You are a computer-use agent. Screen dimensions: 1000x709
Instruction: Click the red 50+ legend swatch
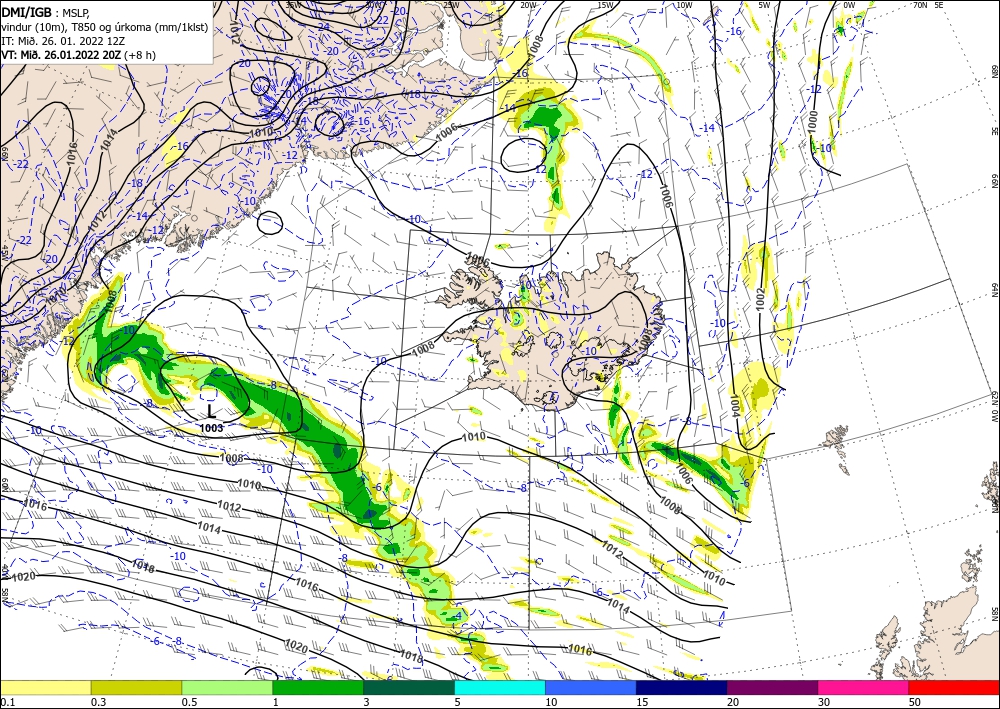click(x=954, y=688)
